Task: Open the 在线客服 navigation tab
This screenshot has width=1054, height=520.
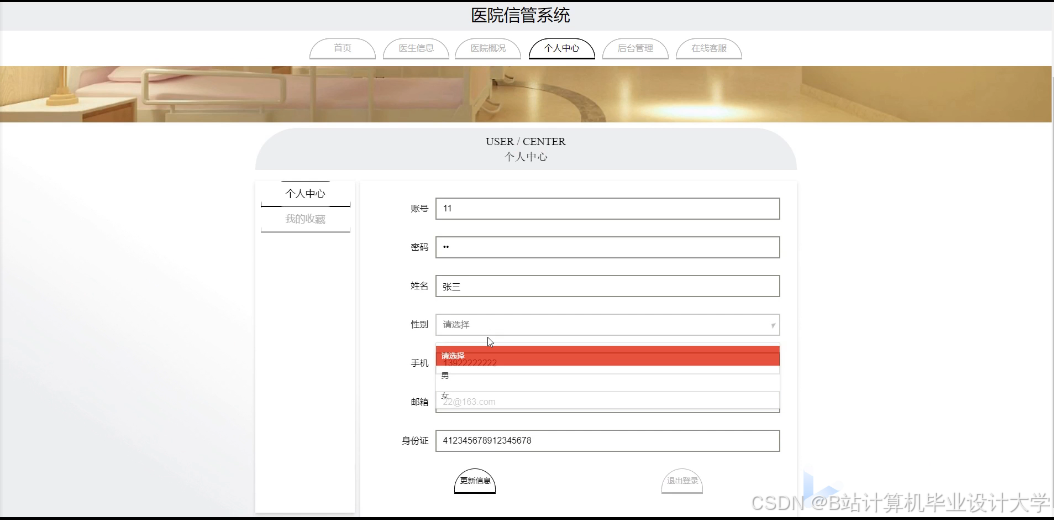Action: point(708,48)
